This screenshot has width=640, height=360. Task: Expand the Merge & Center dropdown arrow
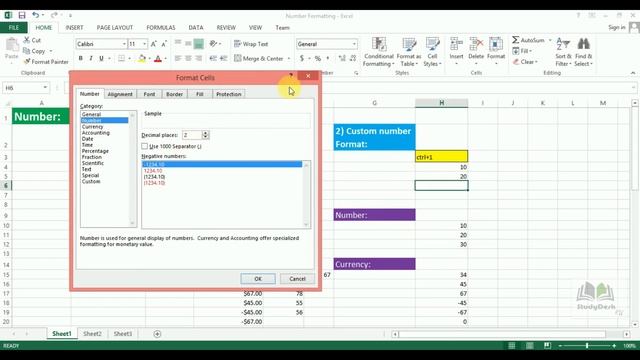(x=289, y=59)
